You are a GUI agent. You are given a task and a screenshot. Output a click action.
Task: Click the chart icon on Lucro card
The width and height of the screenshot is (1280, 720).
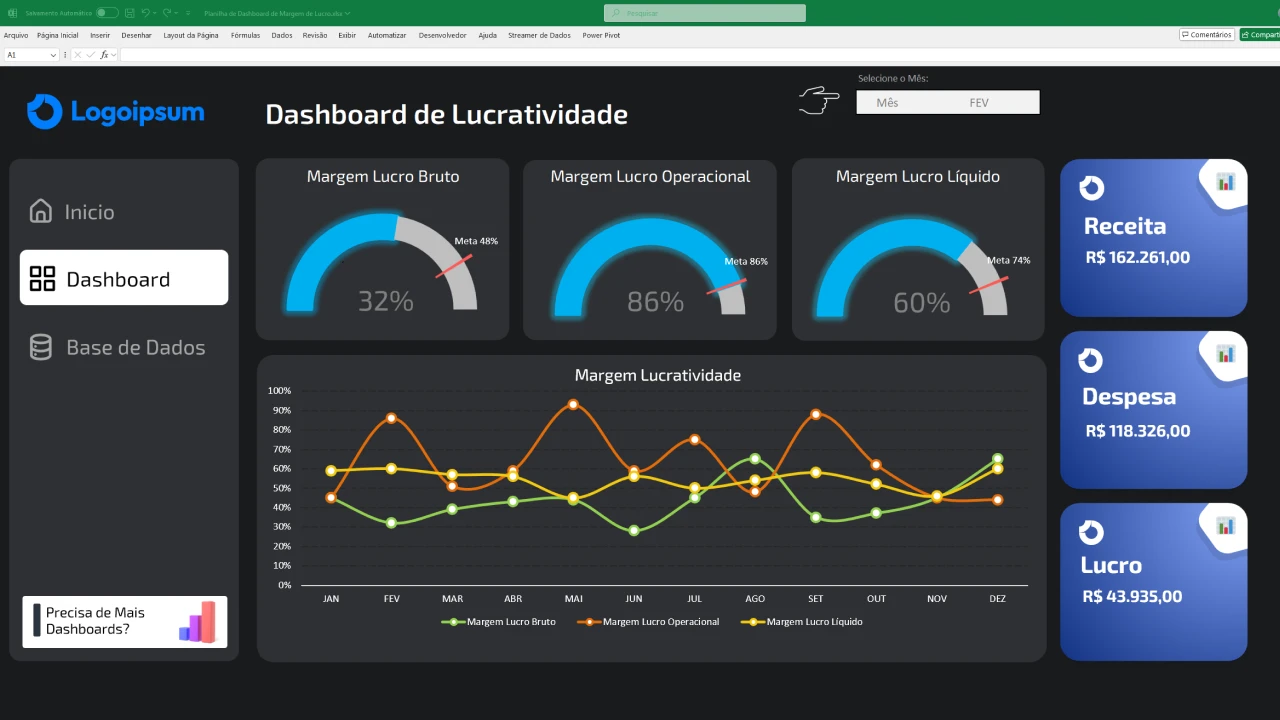[1225, 525]
